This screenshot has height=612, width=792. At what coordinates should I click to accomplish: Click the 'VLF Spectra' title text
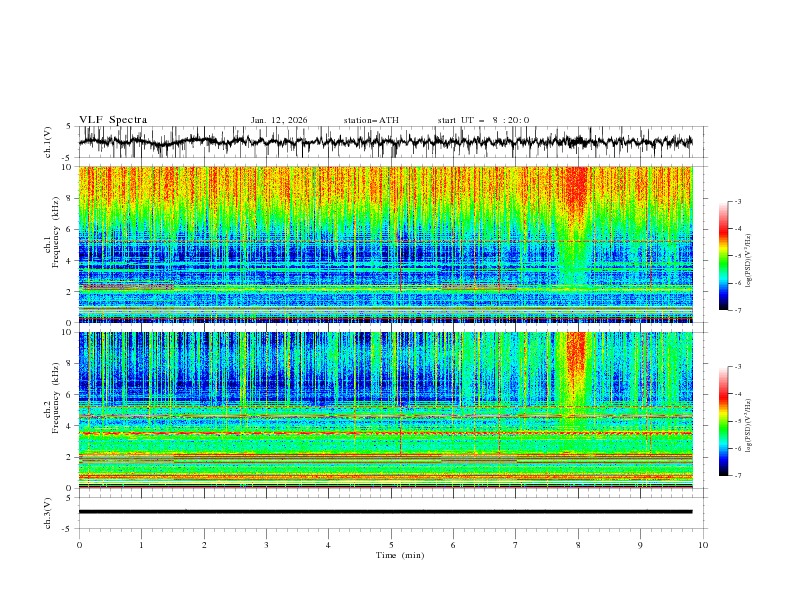tap(113, 120)
